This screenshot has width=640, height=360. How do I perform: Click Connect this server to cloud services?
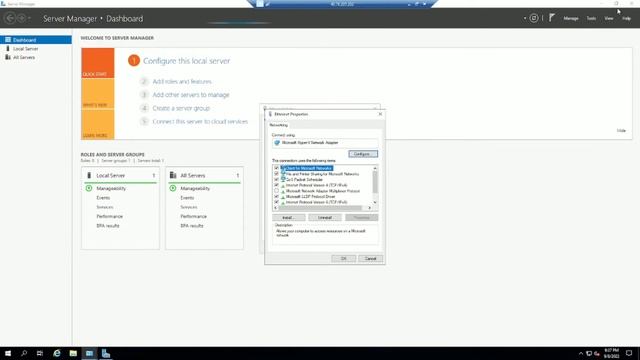[200, 122]
